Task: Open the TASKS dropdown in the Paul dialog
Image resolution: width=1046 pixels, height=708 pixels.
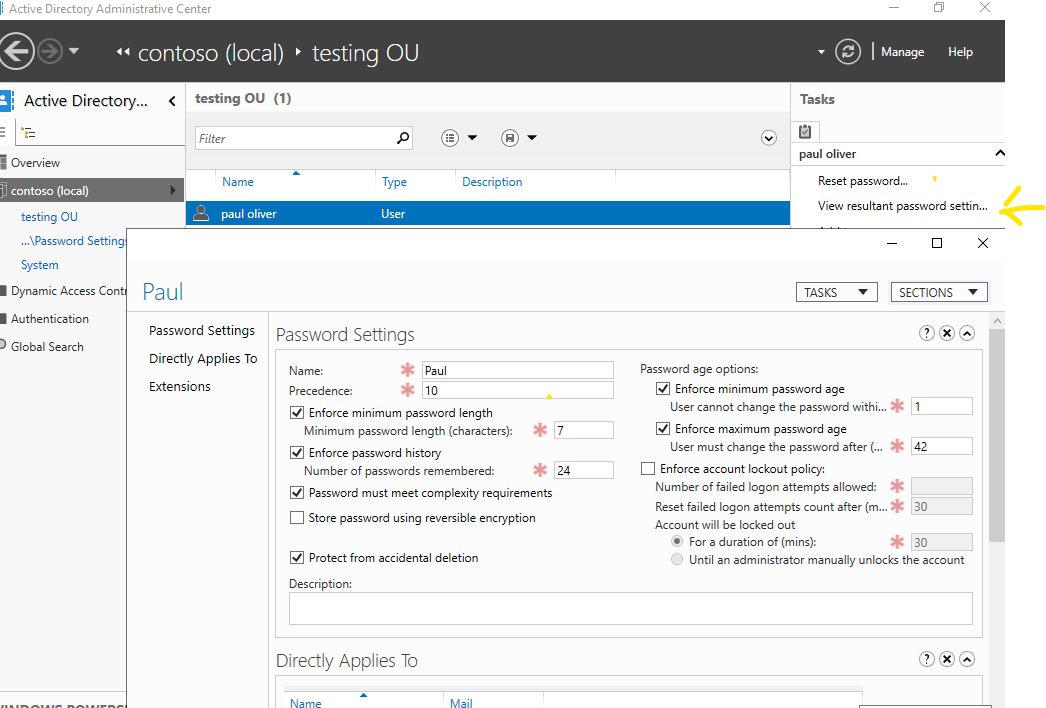Action: click(x=836, y=292)
